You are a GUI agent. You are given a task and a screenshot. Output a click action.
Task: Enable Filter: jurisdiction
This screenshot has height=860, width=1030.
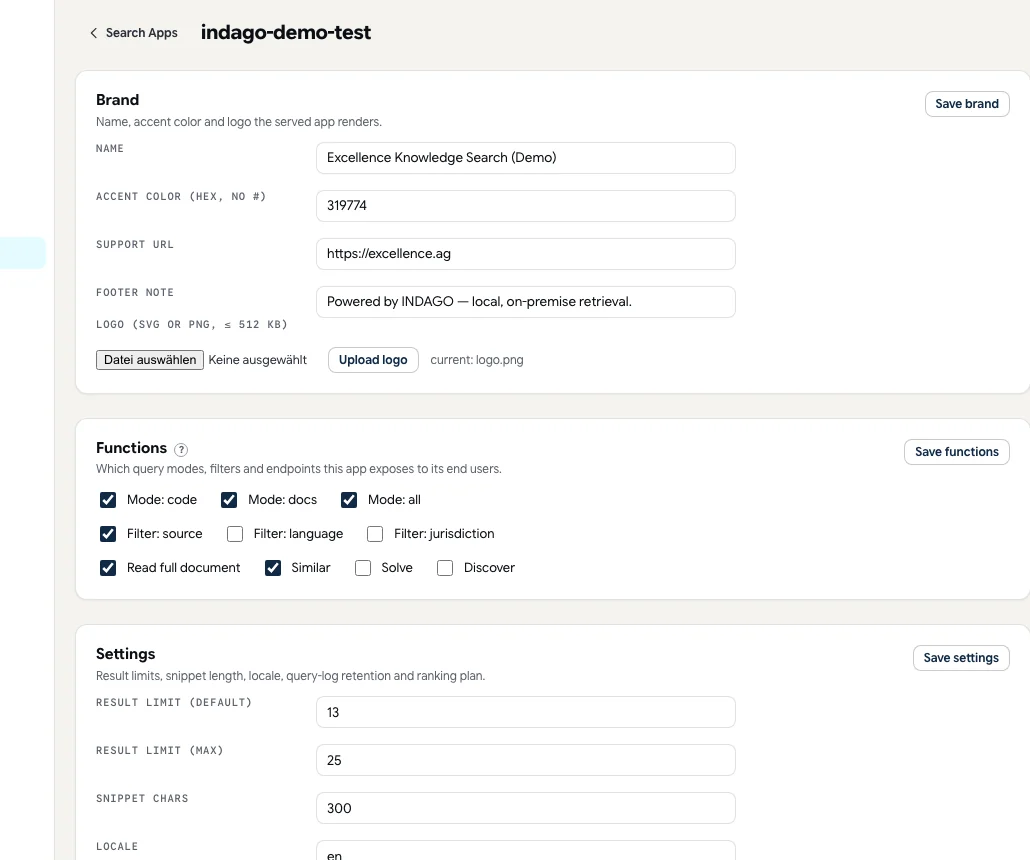(x=375, y=534)
